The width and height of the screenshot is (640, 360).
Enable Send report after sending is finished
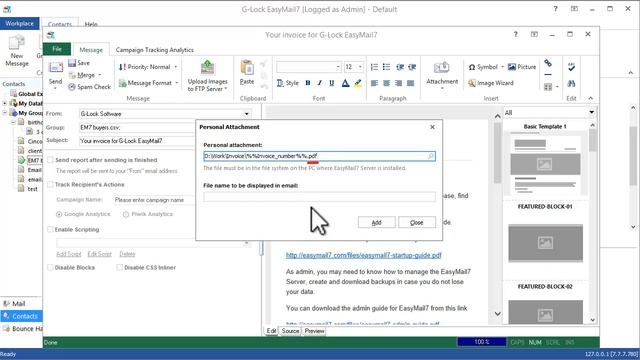pyautogui.click(x=50, y=160)
